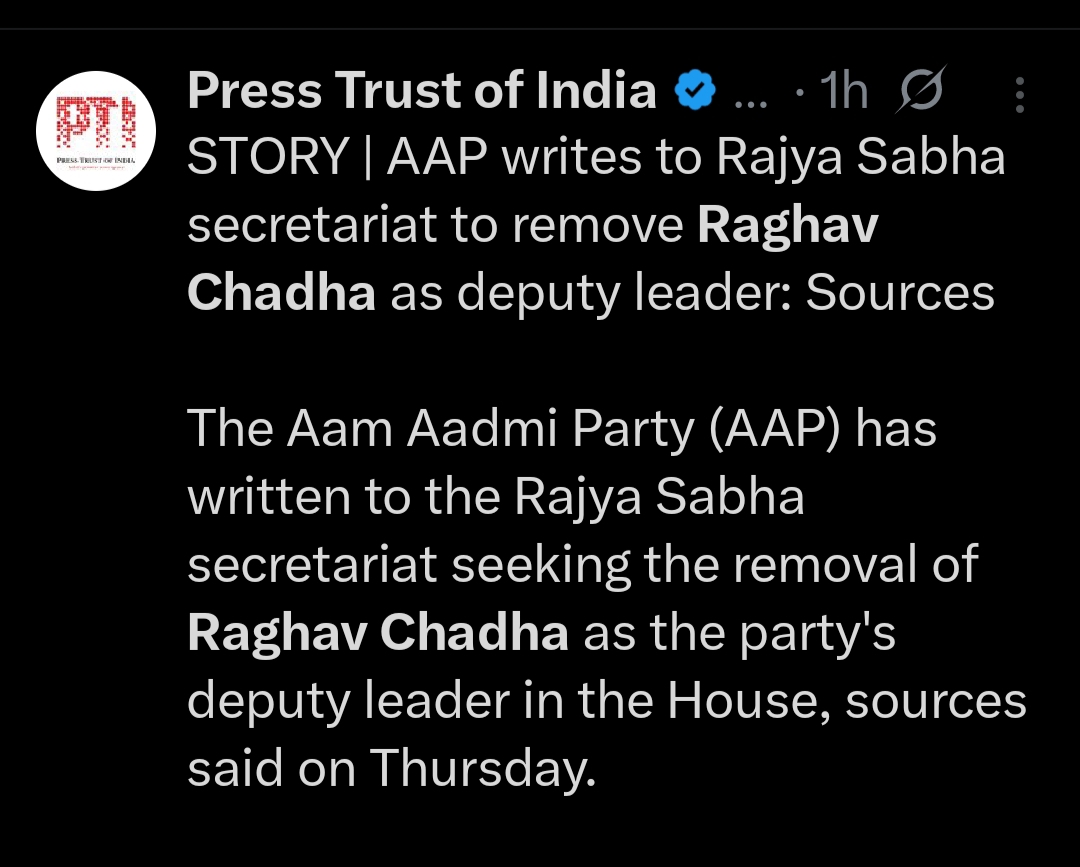Open the Press Trust of India account name
Image resolution: width=1080 pixels, height=867 pixels.
422,93
